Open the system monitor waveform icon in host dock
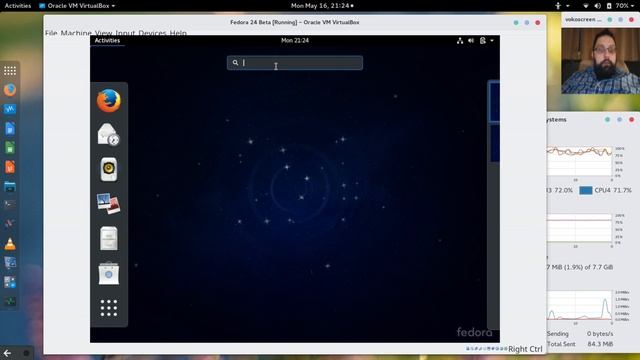 coord(10,109)
